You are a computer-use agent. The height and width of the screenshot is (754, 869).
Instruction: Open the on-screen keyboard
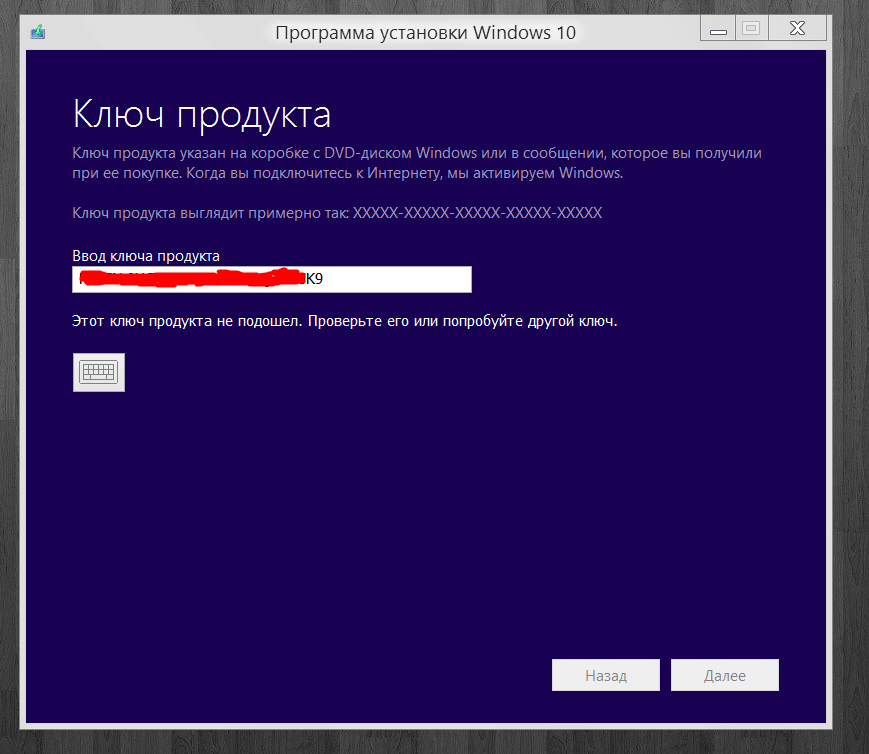(99, 373)
